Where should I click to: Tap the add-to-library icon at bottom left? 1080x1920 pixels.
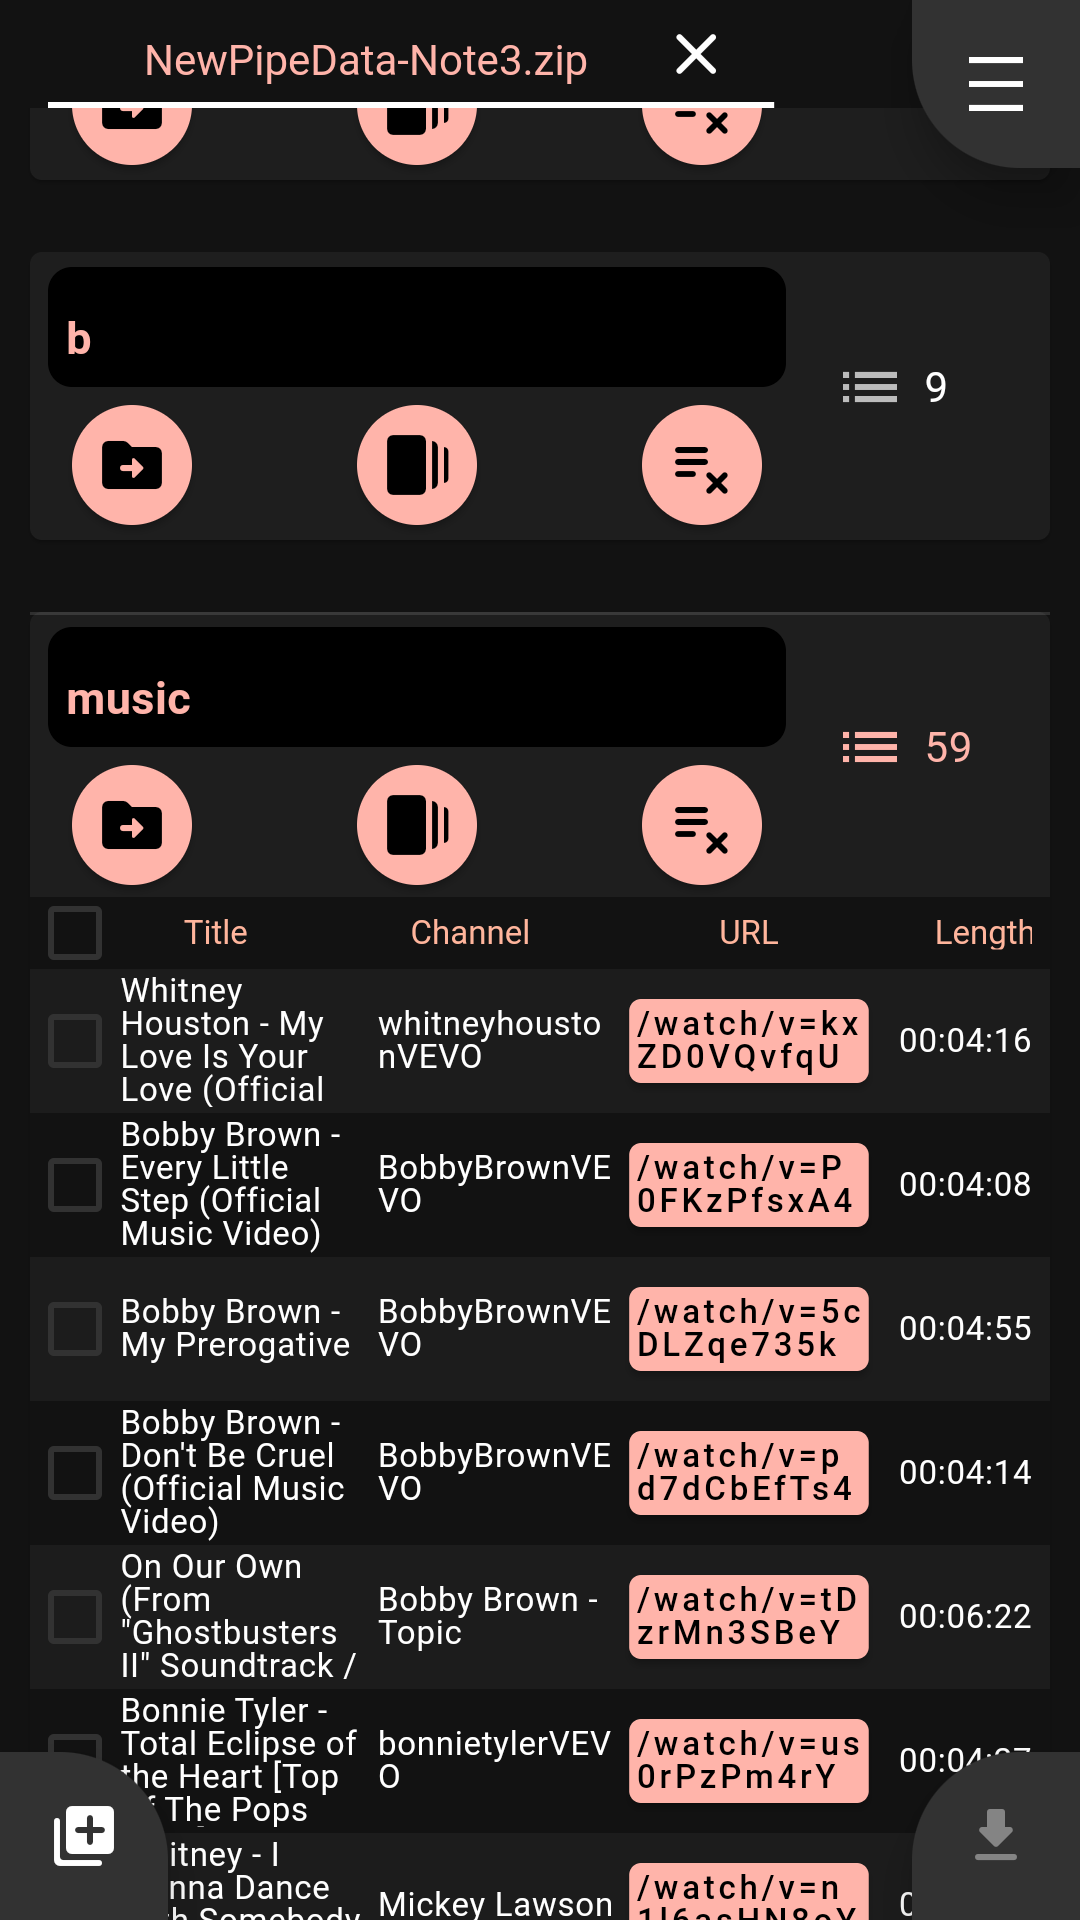pos(84,1835)
